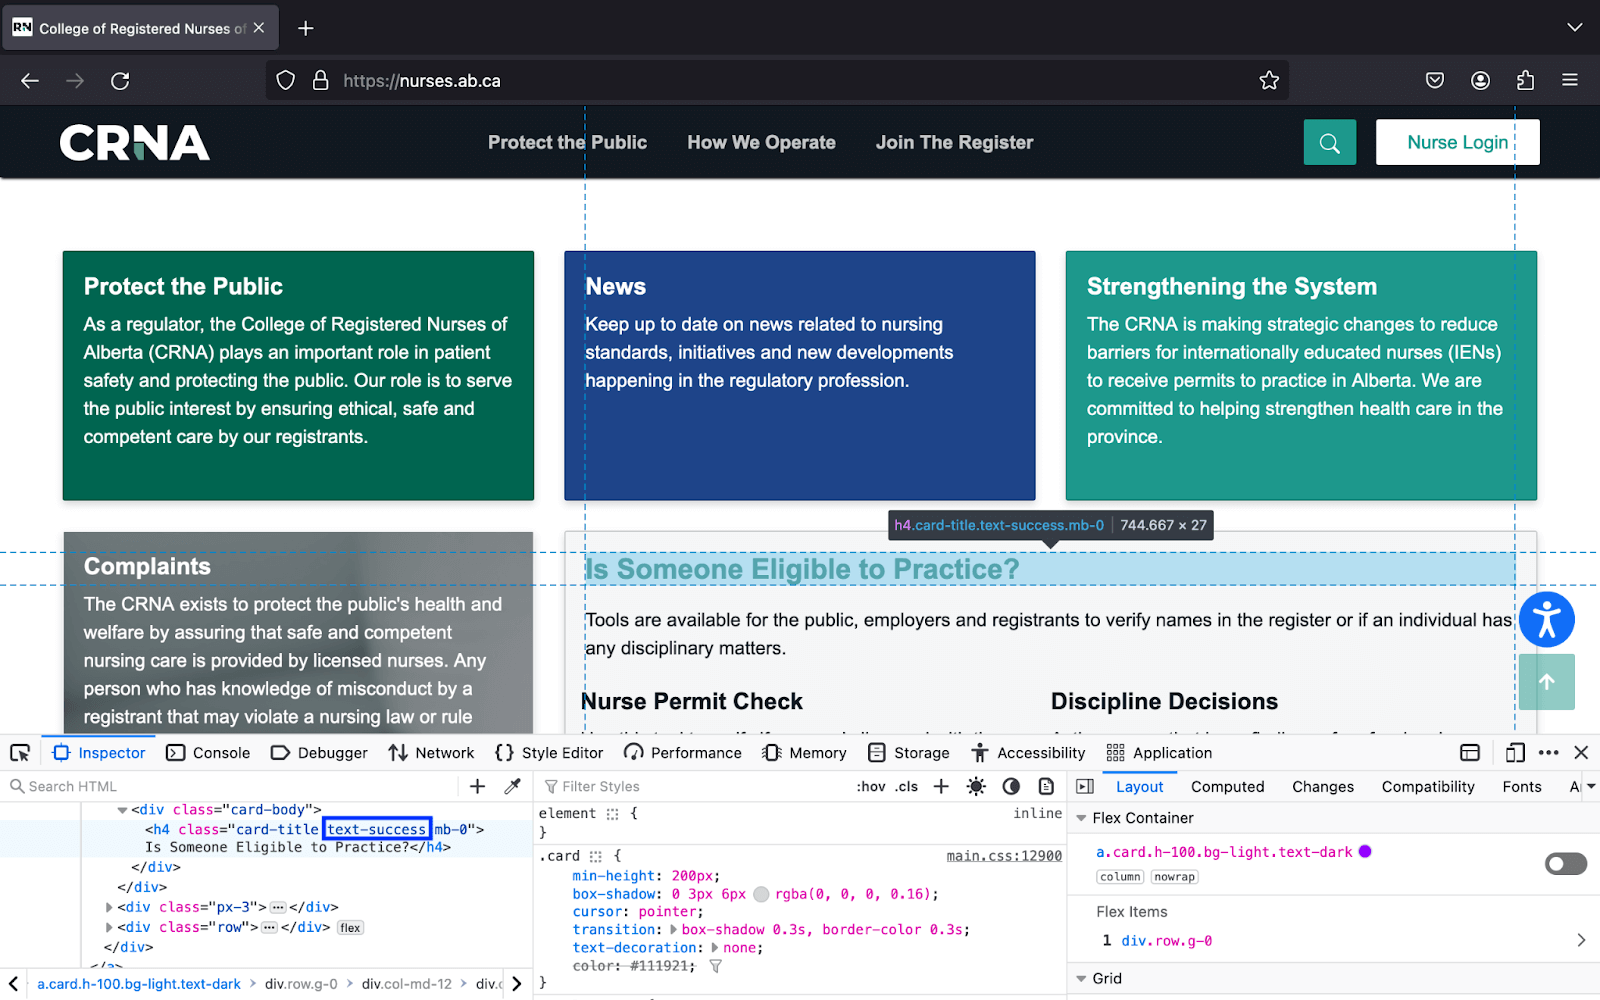Toggle the flex badge on div row

pos(350,928)
